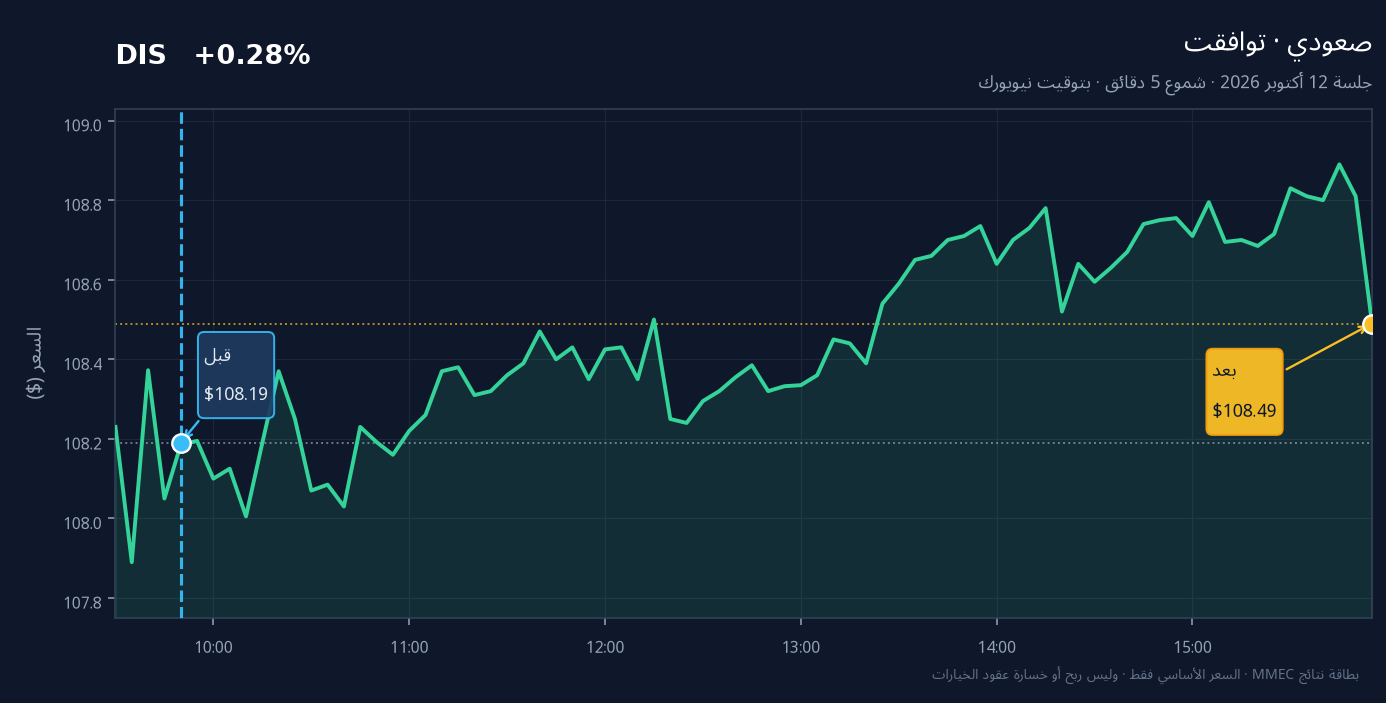
Task: Click the +0.28% change value
Action: click(252, 56)
